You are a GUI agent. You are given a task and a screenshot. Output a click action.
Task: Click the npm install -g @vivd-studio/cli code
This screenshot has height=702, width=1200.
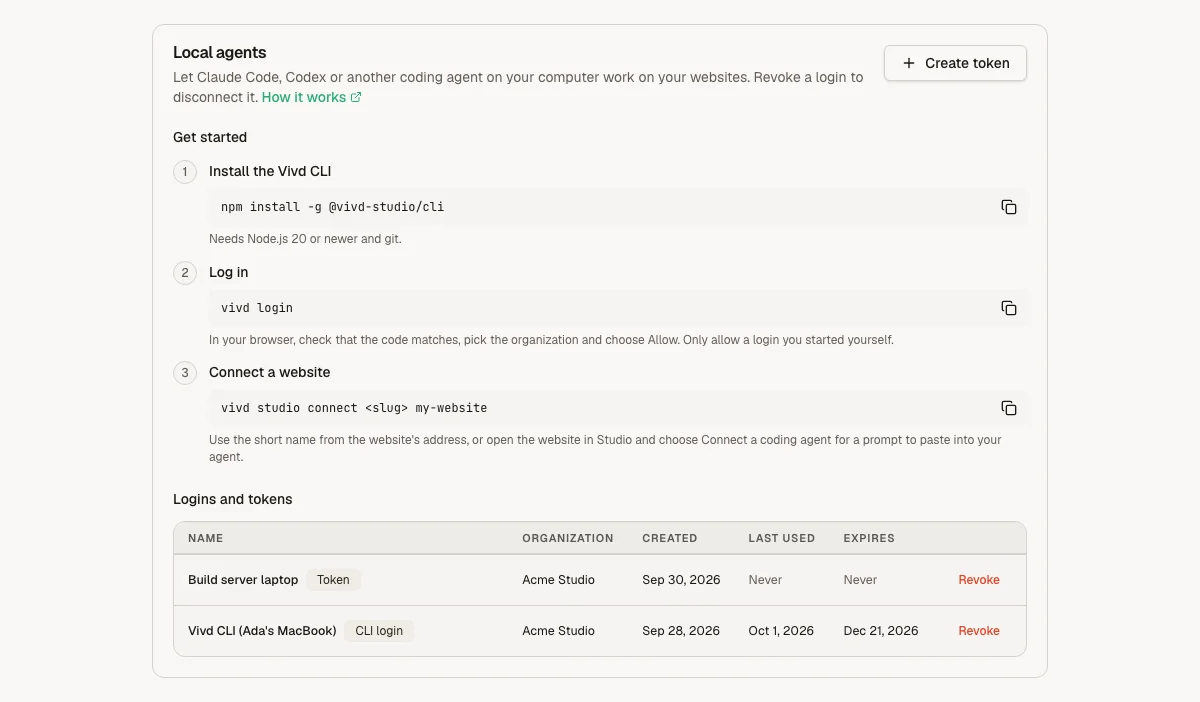pos(332,207)
